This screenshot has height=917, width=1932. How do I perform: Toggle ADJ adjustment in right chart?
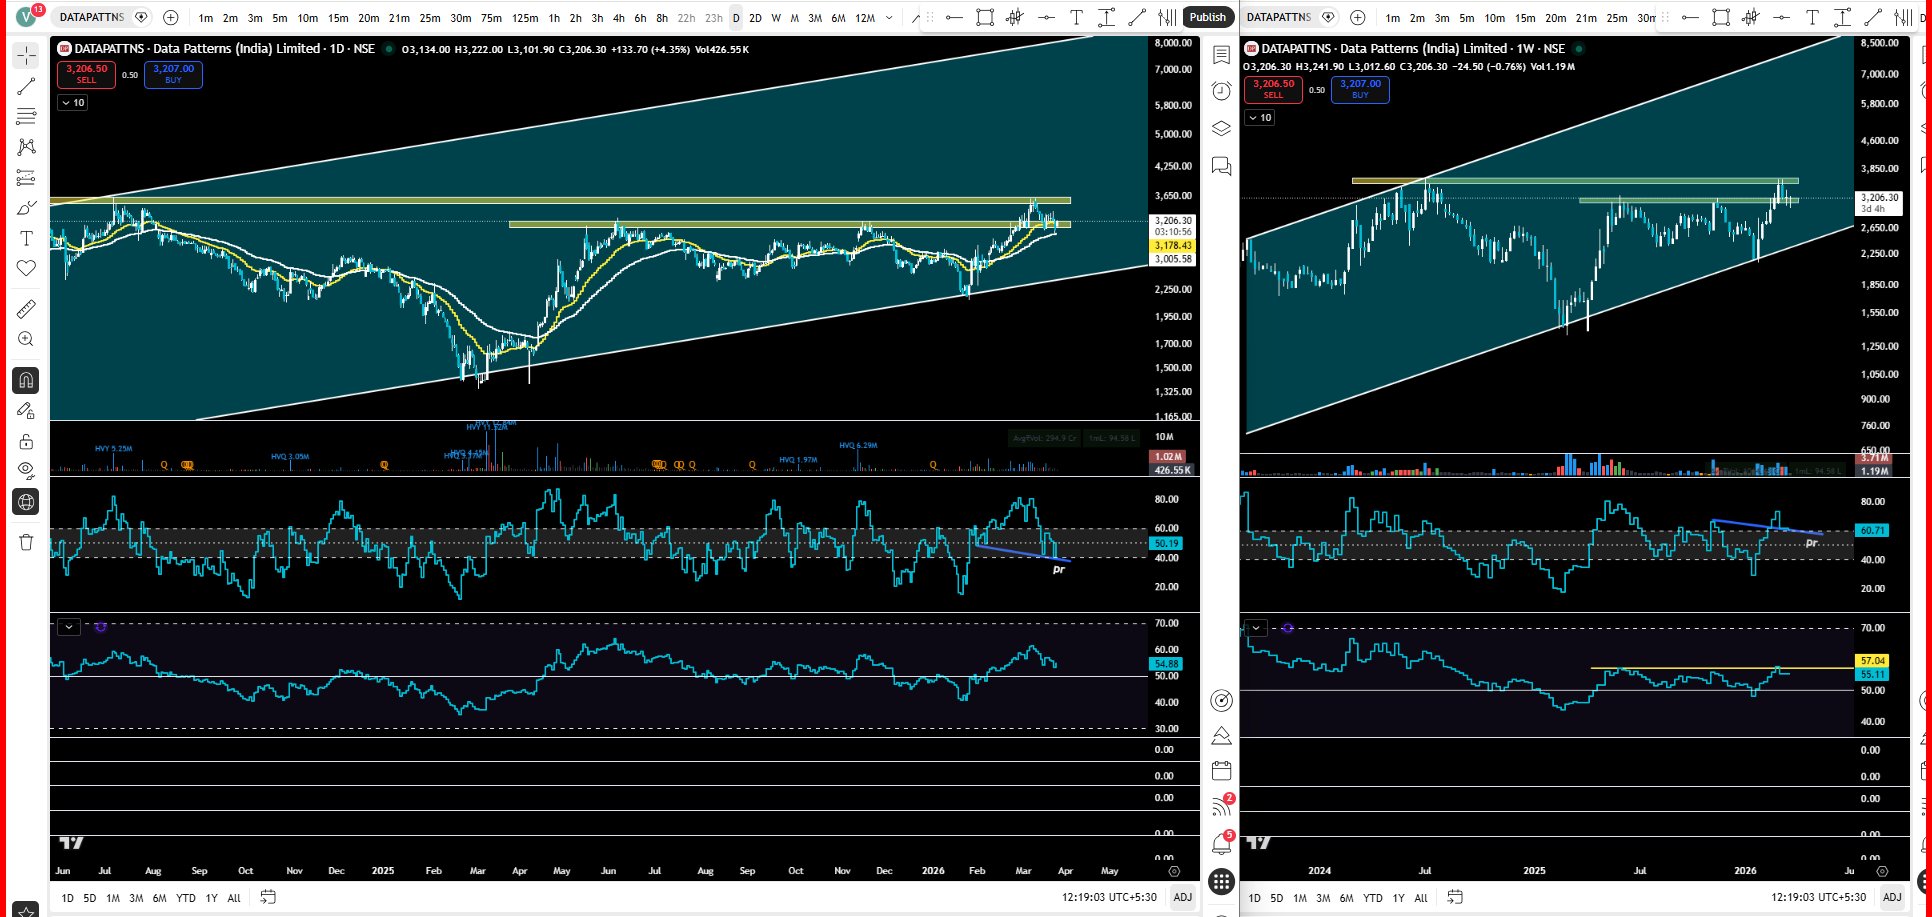coord(1892,898)
